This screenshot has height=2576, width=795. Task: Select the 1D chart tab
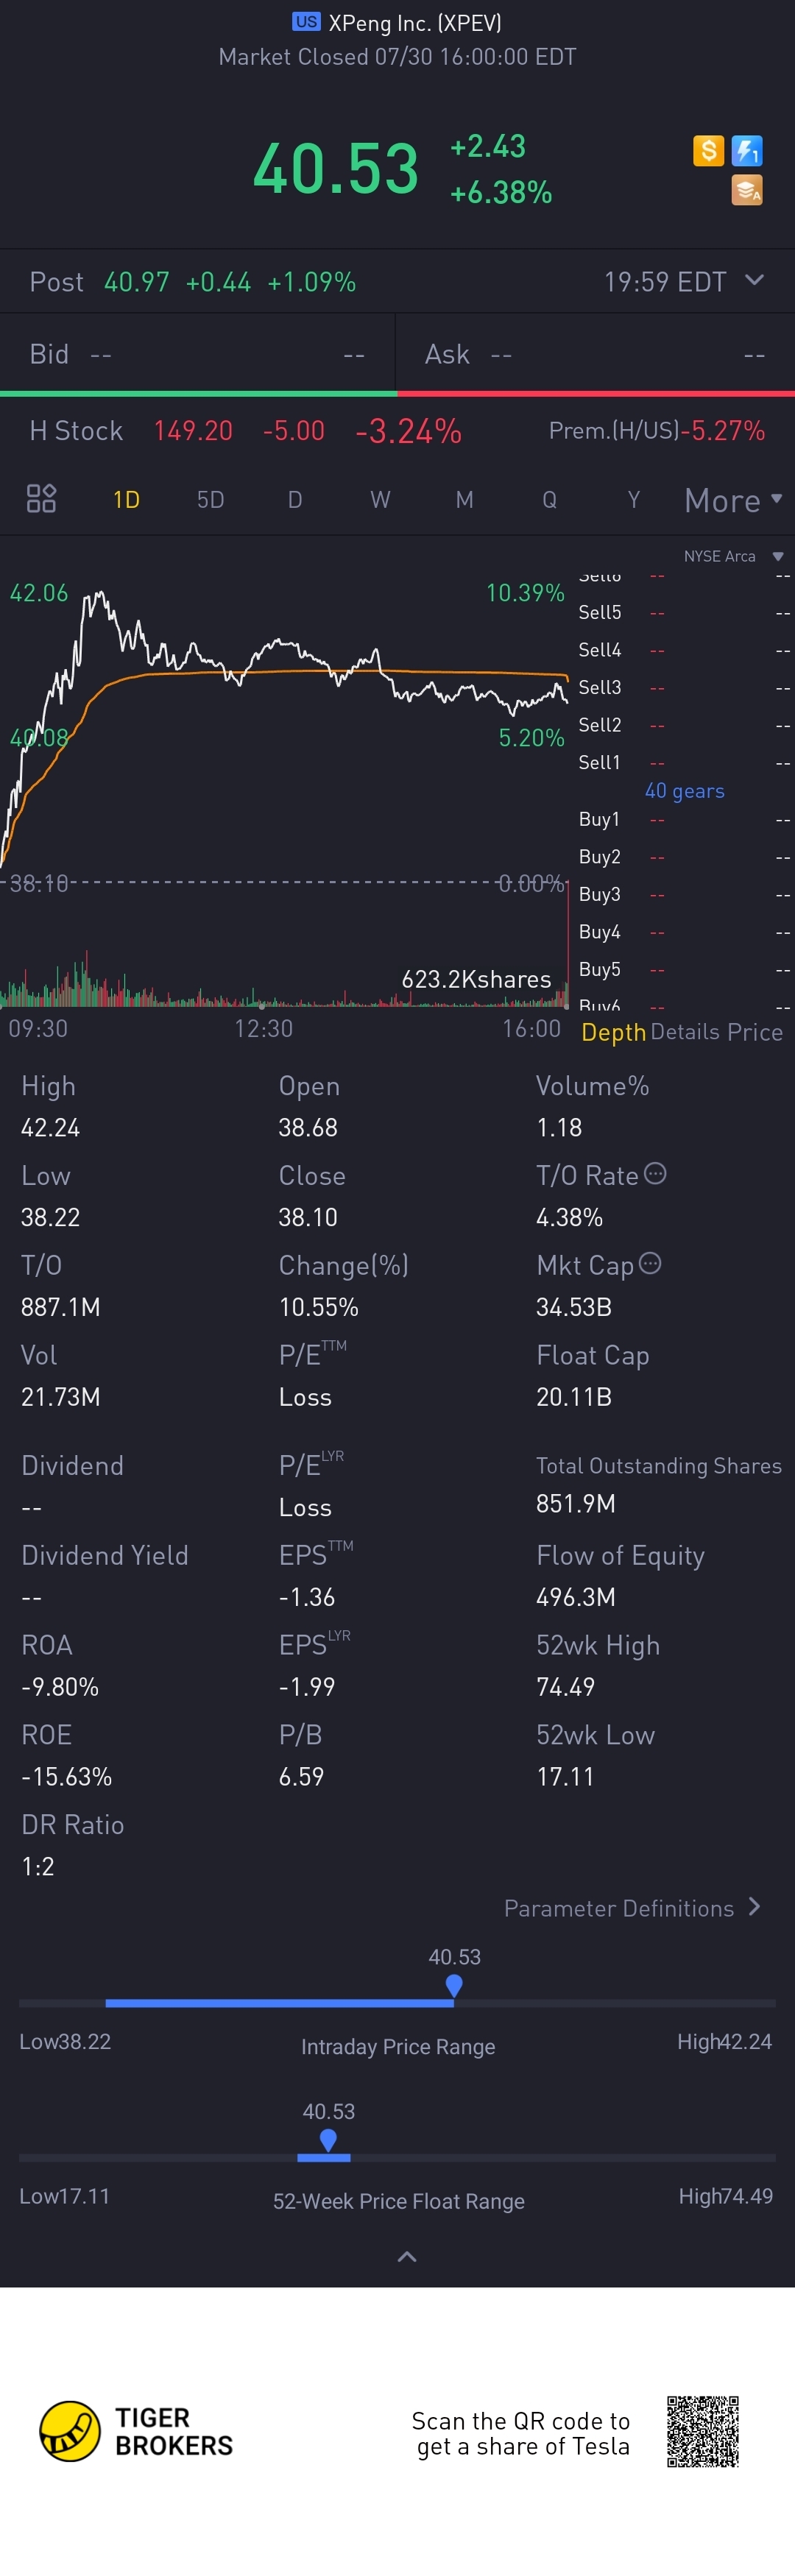click(126, 499)
